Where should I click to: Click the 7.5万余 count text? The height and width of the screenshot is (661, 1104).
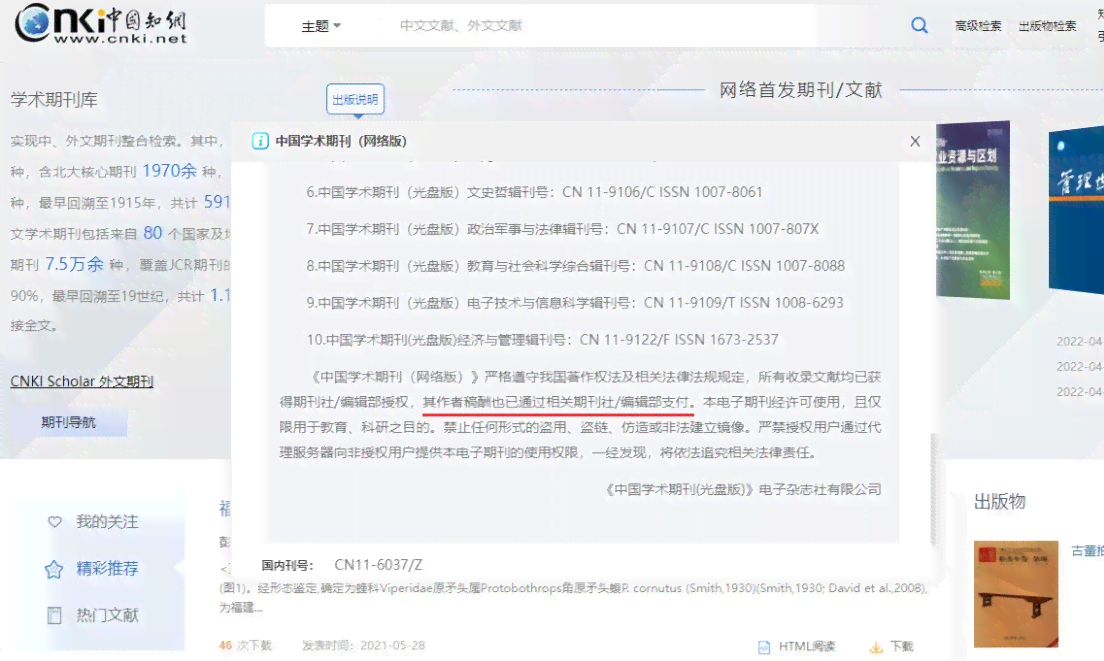pos(75,264)
